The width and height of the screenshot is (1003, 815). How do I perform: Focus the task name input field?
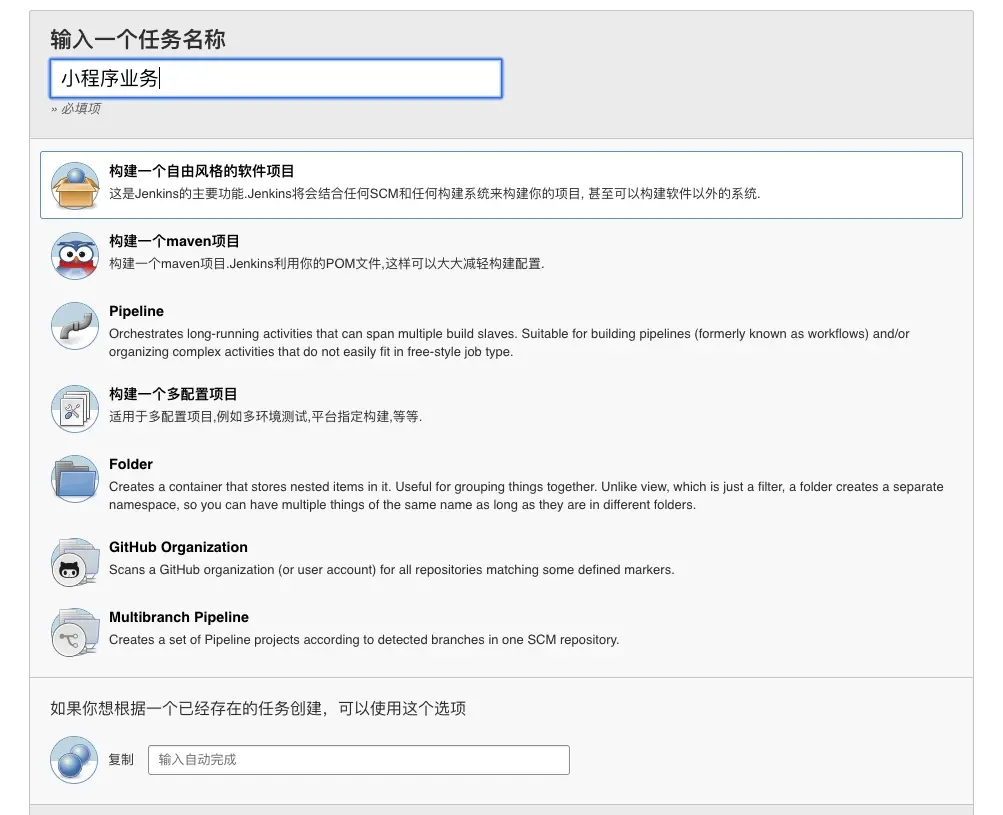tap(276, 78)
